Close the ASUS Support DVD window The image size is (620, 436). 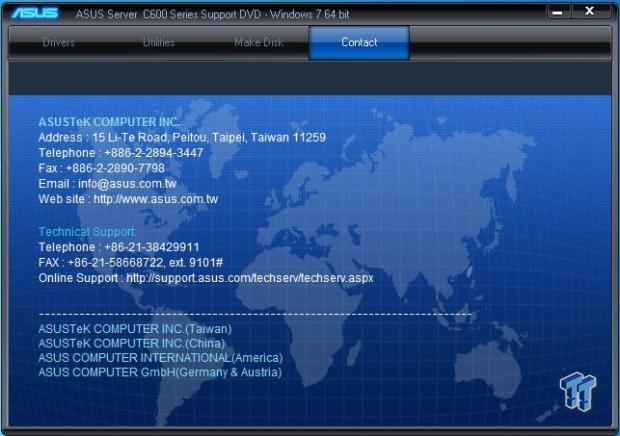(590, 11)
